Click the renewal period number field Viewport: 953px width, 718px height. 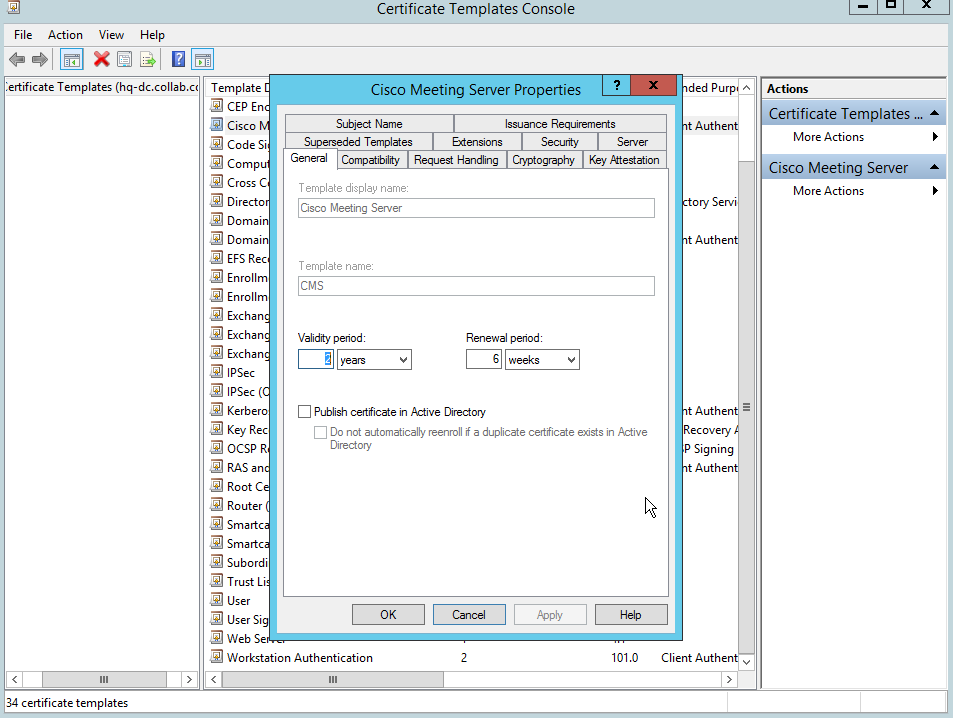(484, 359)
